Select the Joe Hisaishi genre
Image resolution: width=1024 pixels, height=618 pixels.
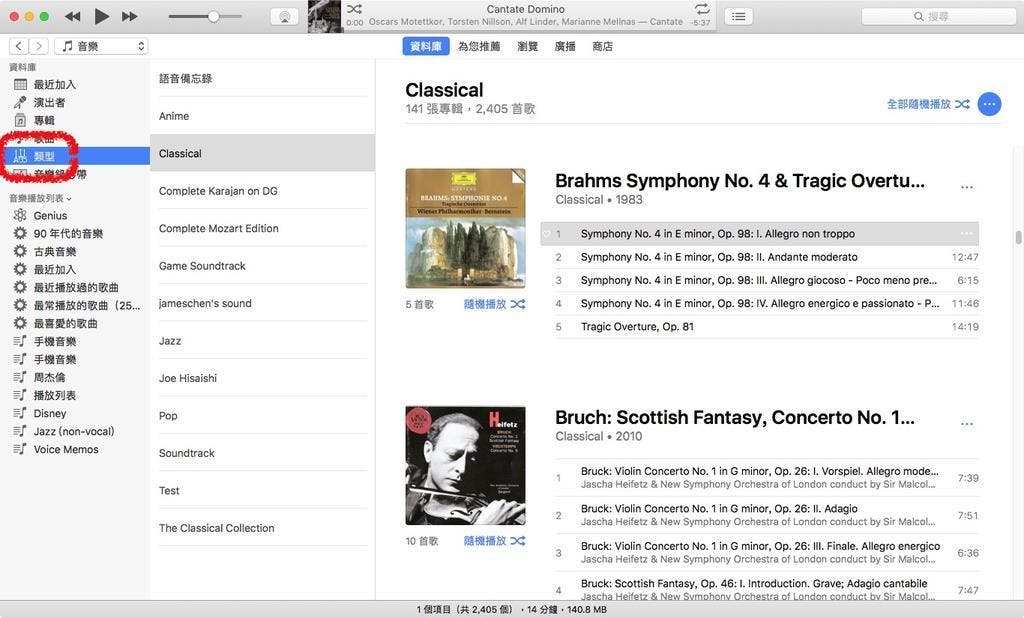pos(263,378)
